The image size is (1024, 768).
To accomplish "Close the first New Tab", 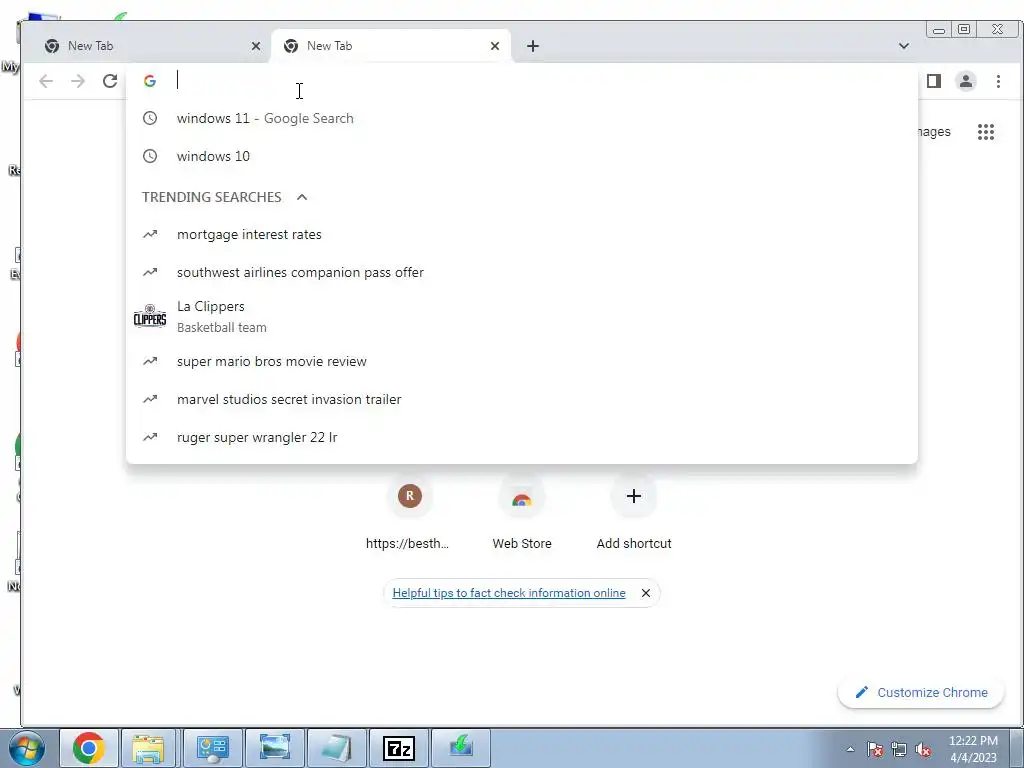I will pyautogui.click(x=256, y=46).
